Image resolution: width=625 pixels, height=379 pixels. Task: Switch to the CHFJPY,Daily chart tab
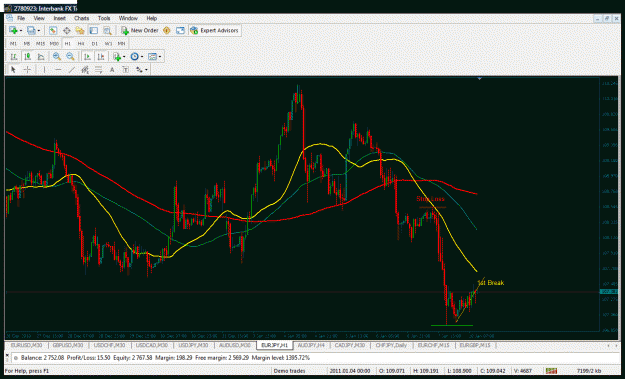tap(391, 345)
